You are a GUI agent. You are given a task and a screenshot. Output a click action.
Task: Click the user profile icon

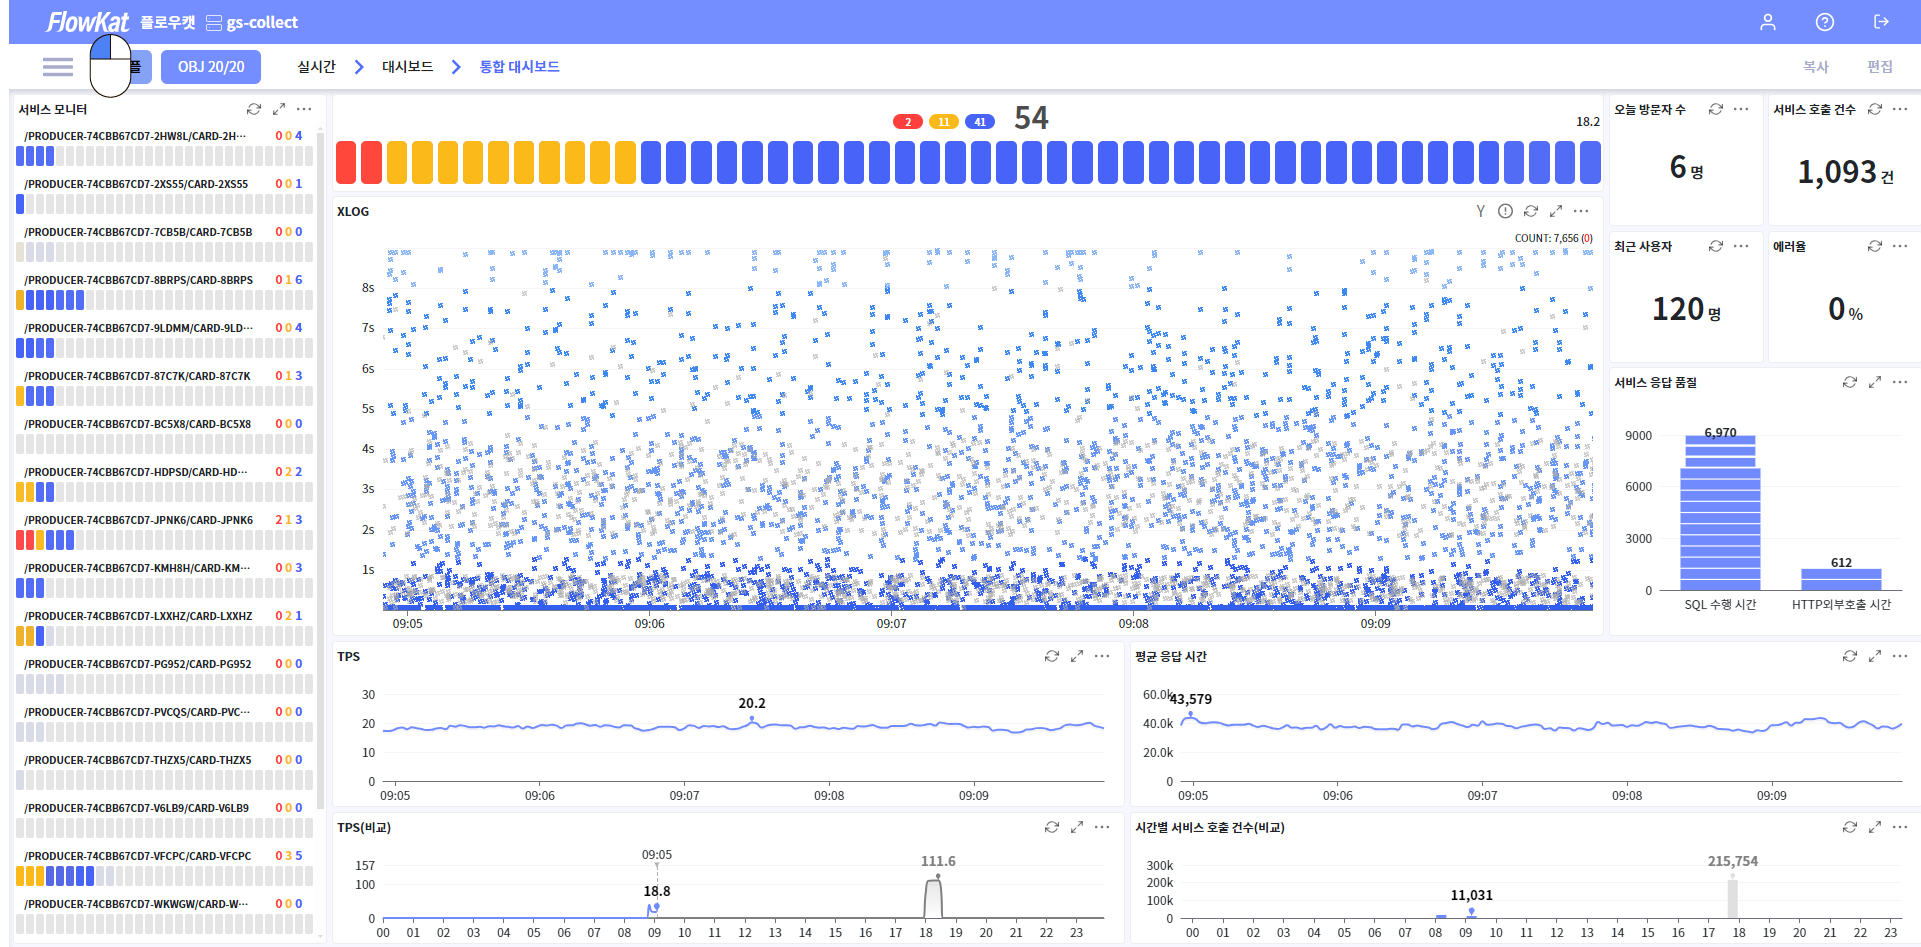coord(1767,22)
